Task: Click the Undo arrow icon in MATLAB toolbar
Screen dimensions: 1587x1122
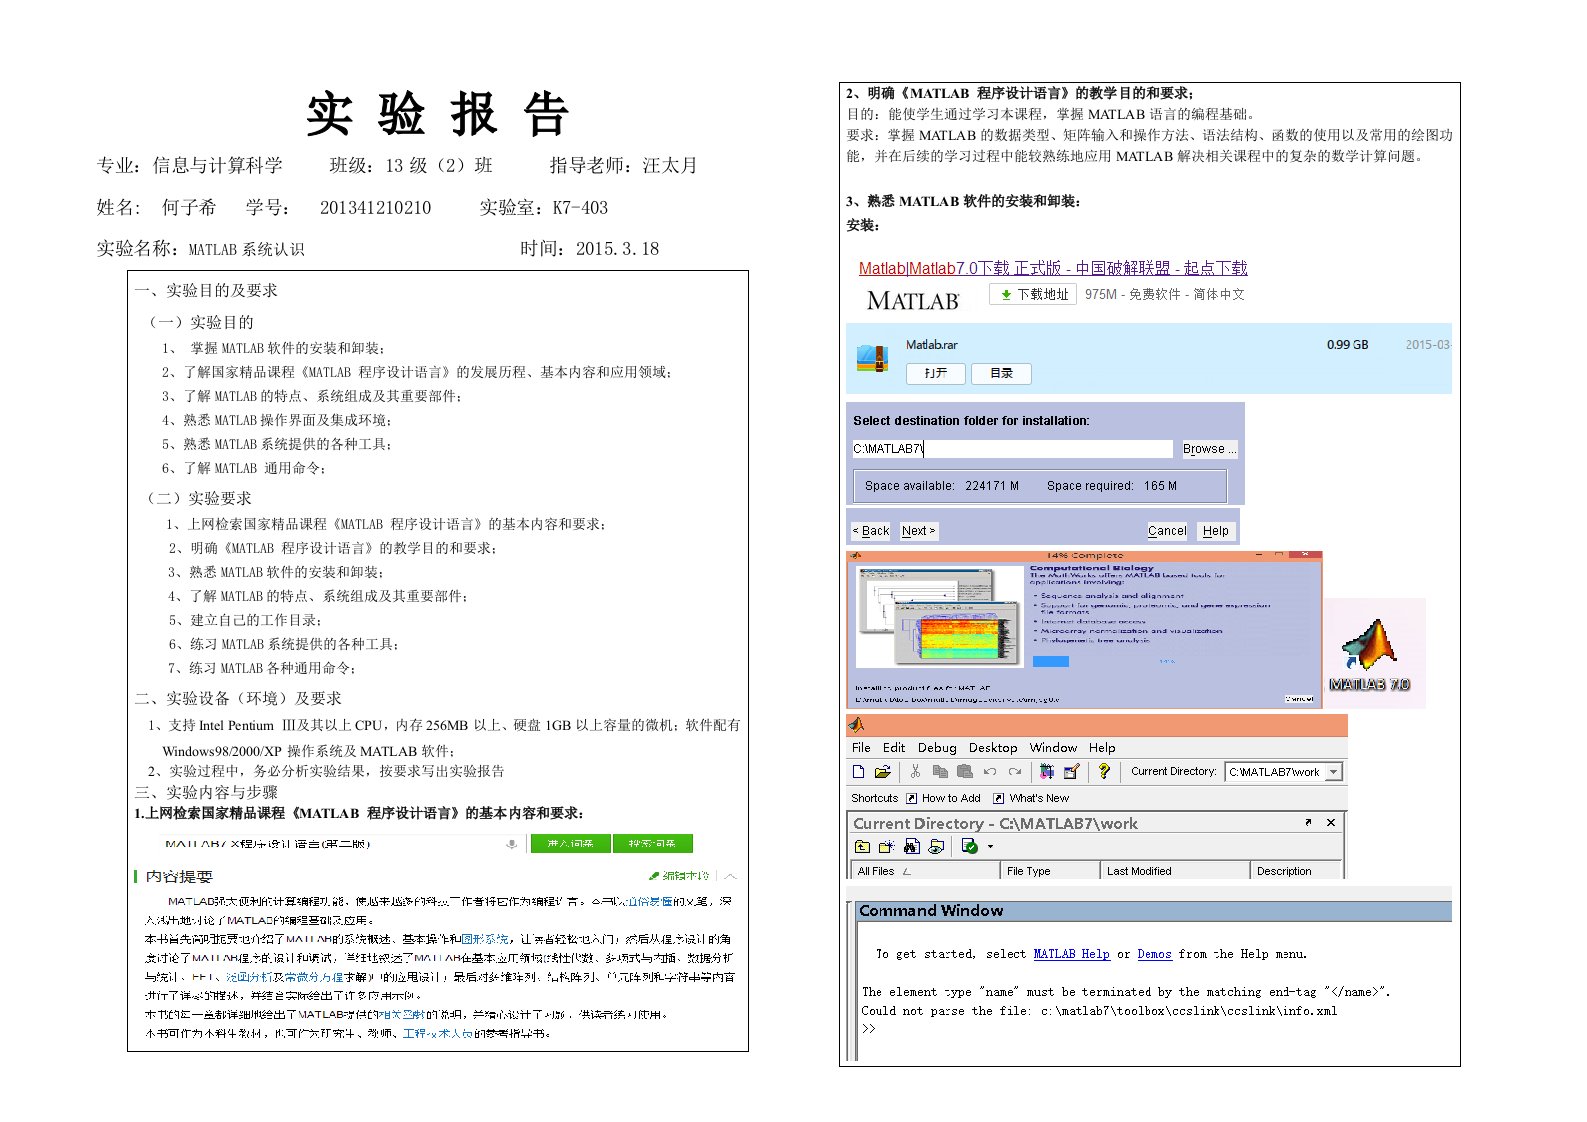Action: 990,771
